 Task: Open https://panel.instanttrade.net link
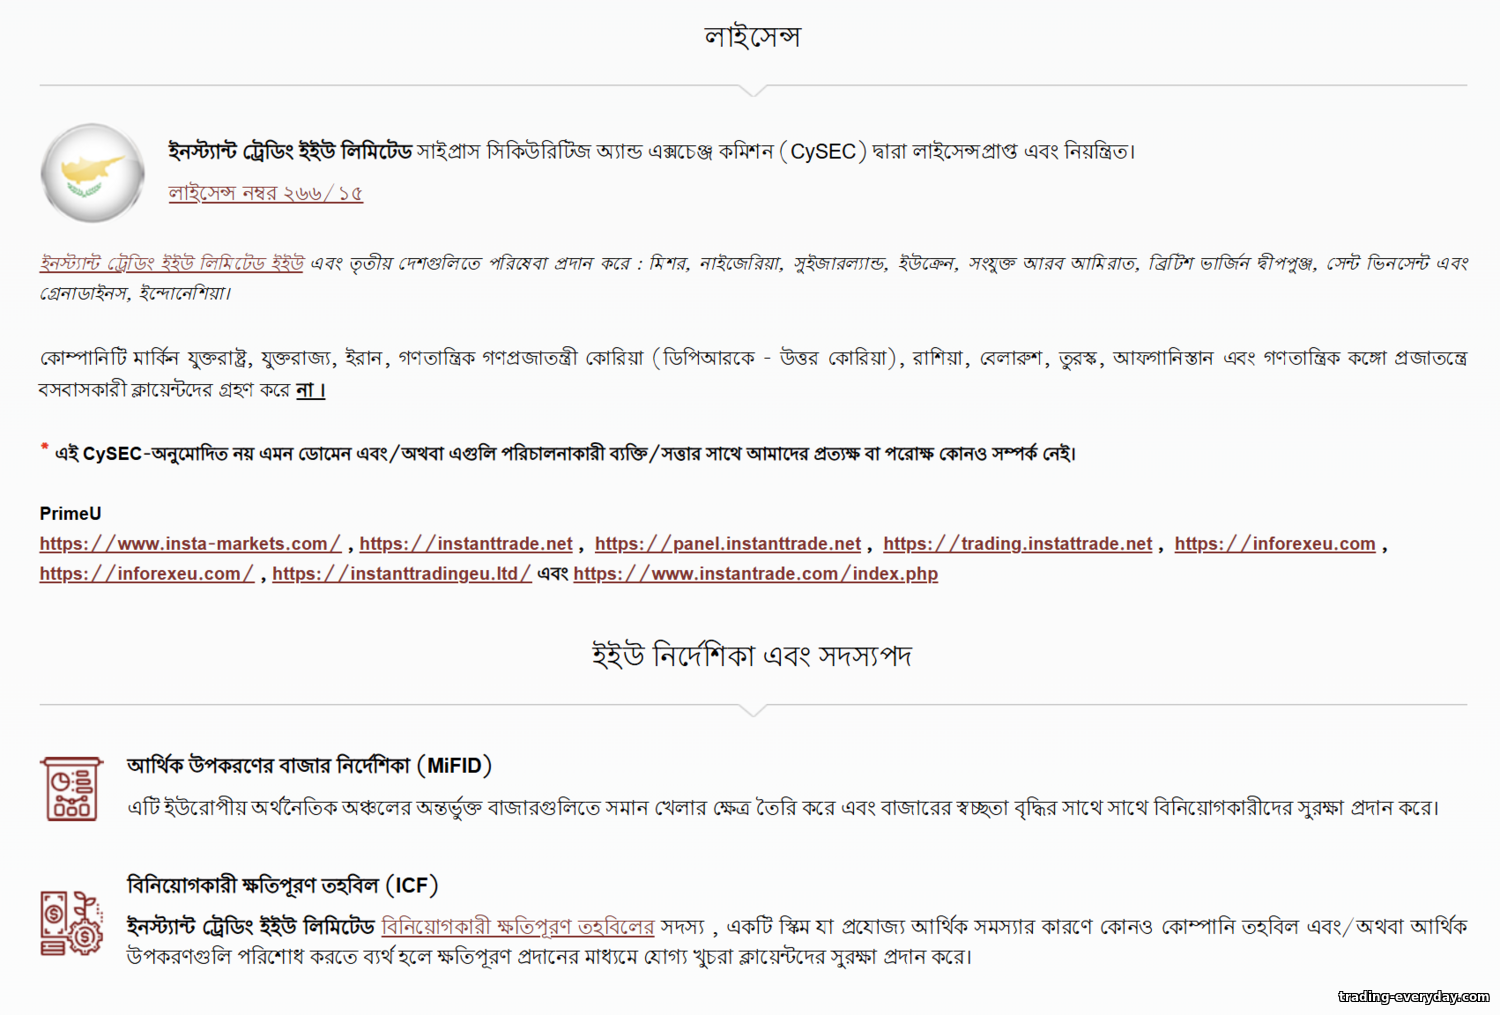pyautogui.click(x=728, y=544)
